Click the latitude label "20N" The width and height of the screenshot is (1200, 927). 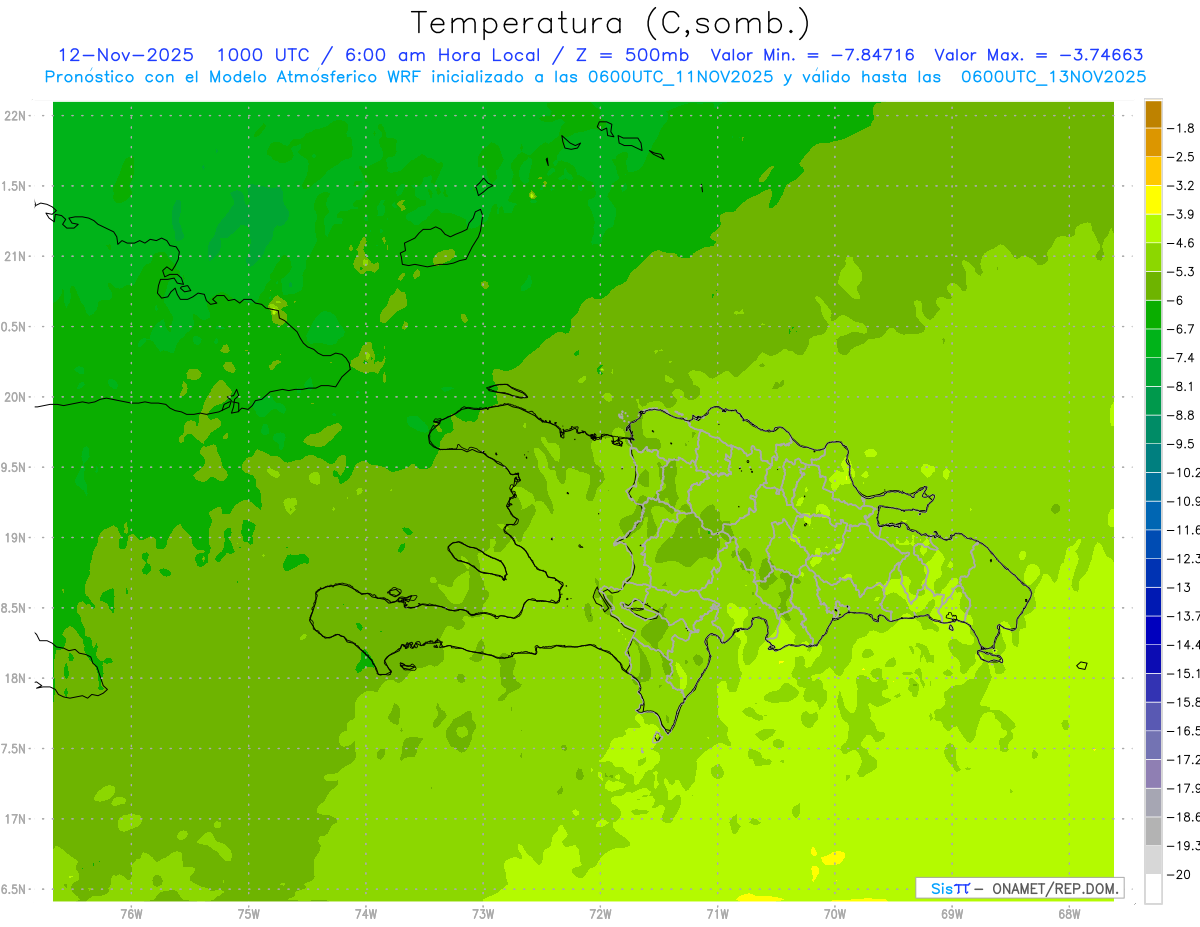15,397
